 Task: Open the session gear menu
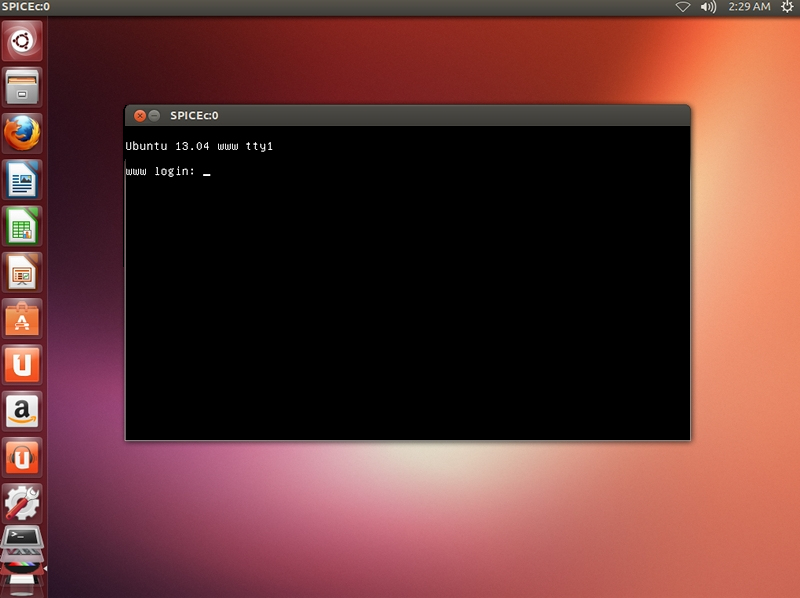point(785,9)
